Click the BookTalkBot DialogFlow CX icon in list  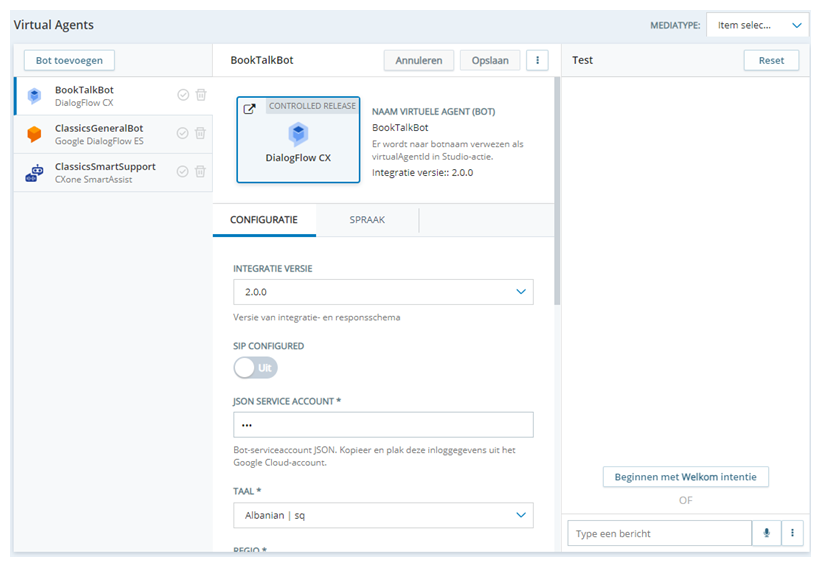pyautogui.click(x=34, y=96)
